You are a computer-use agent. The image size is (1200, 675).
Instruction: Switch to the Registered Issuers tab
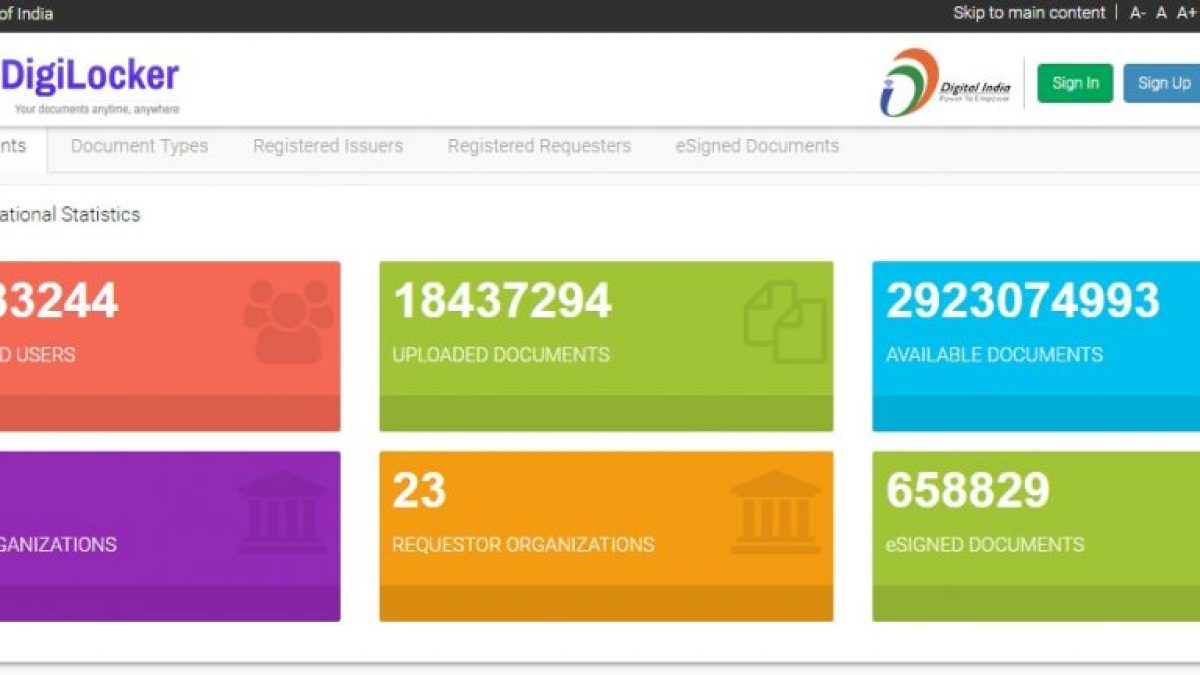tap(328, 146)
